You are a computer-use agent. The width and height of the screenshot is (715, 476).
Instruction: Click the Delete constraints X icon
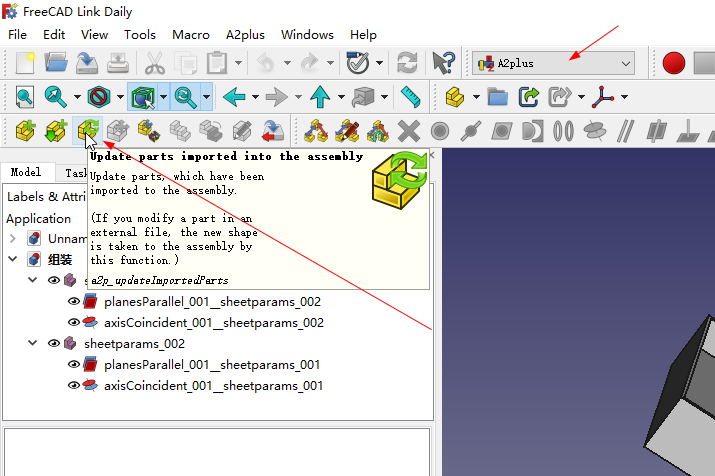pos(409,131)
